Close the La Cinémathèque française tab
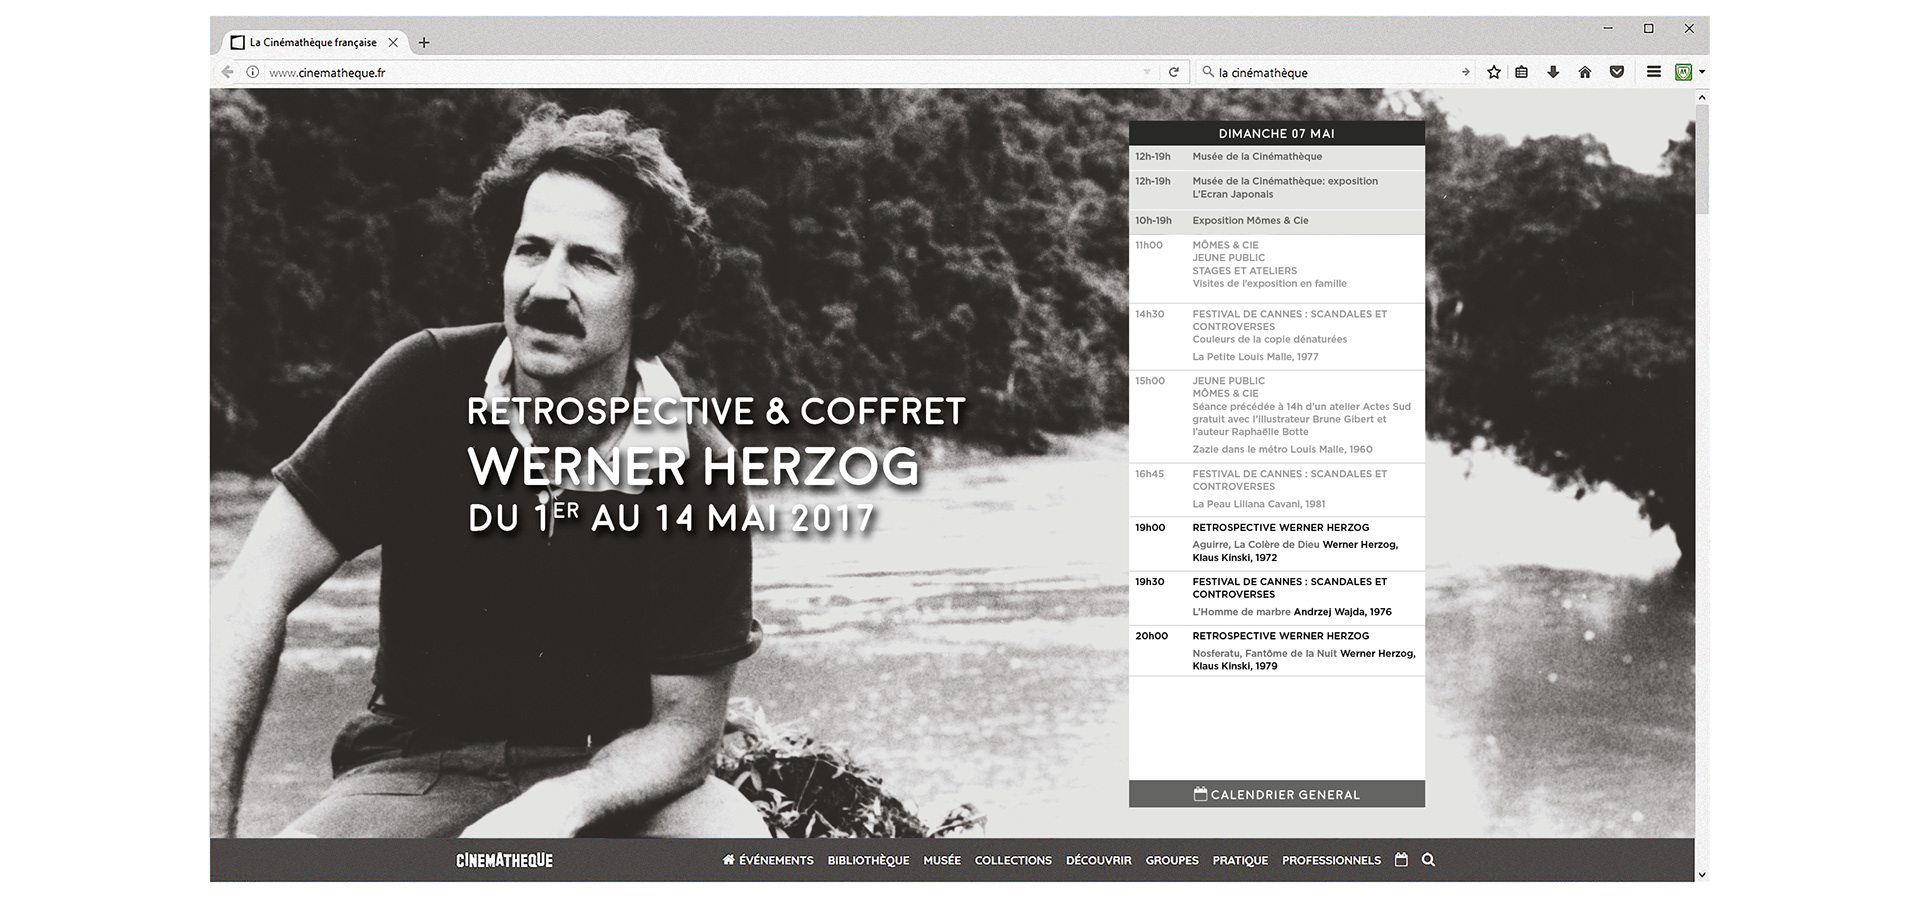1920x901 pixels. click(x=393, y=42)
